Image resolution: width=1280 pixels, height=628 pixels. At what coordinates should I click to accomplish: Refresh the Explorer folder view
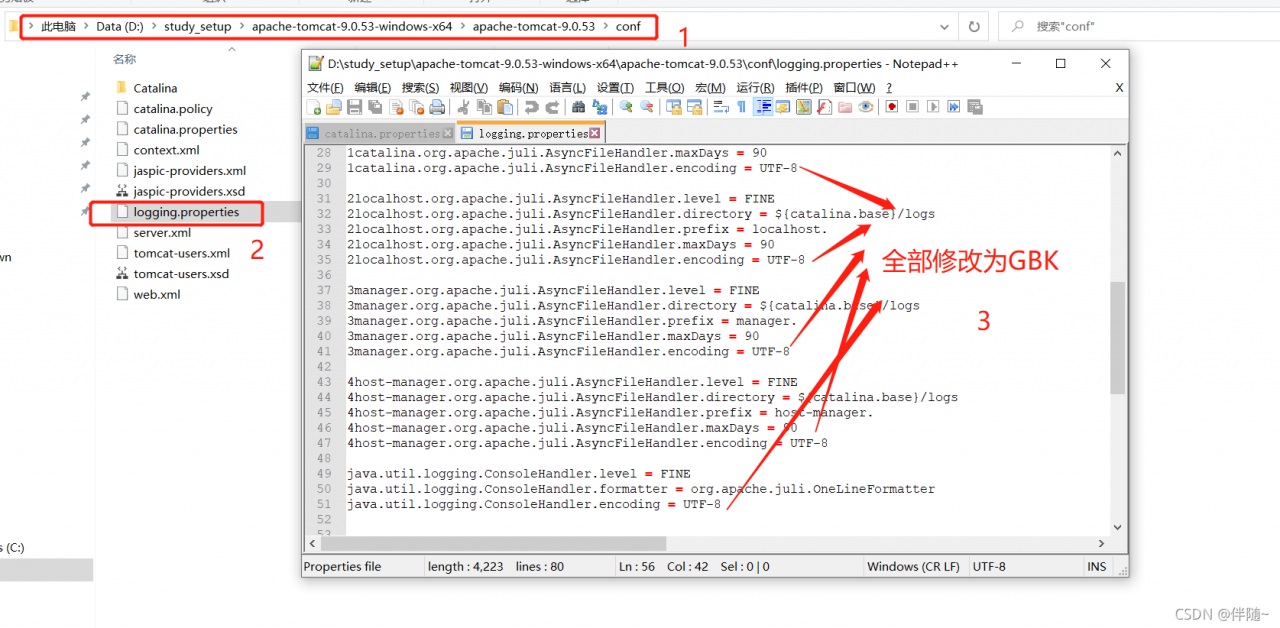click(x=973, y=27)
